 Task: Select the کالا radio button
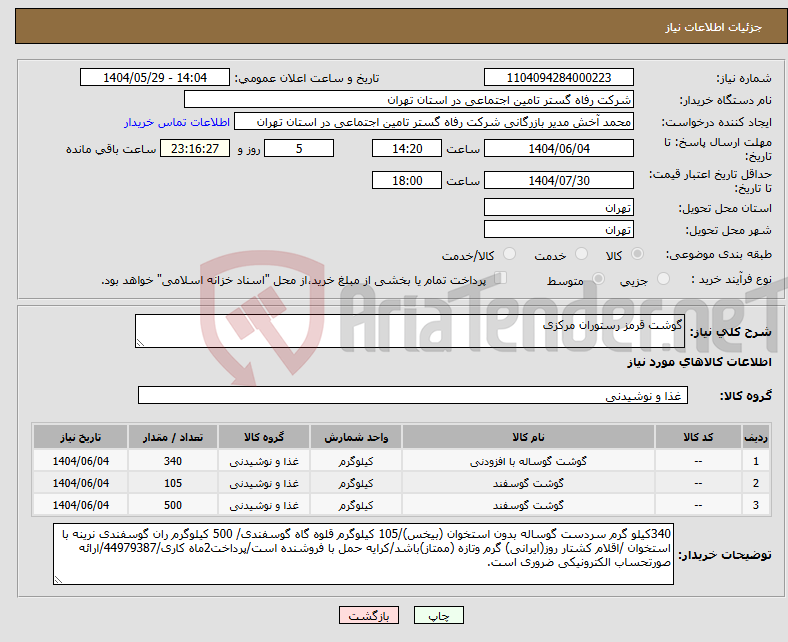click(x=637, y=254)
